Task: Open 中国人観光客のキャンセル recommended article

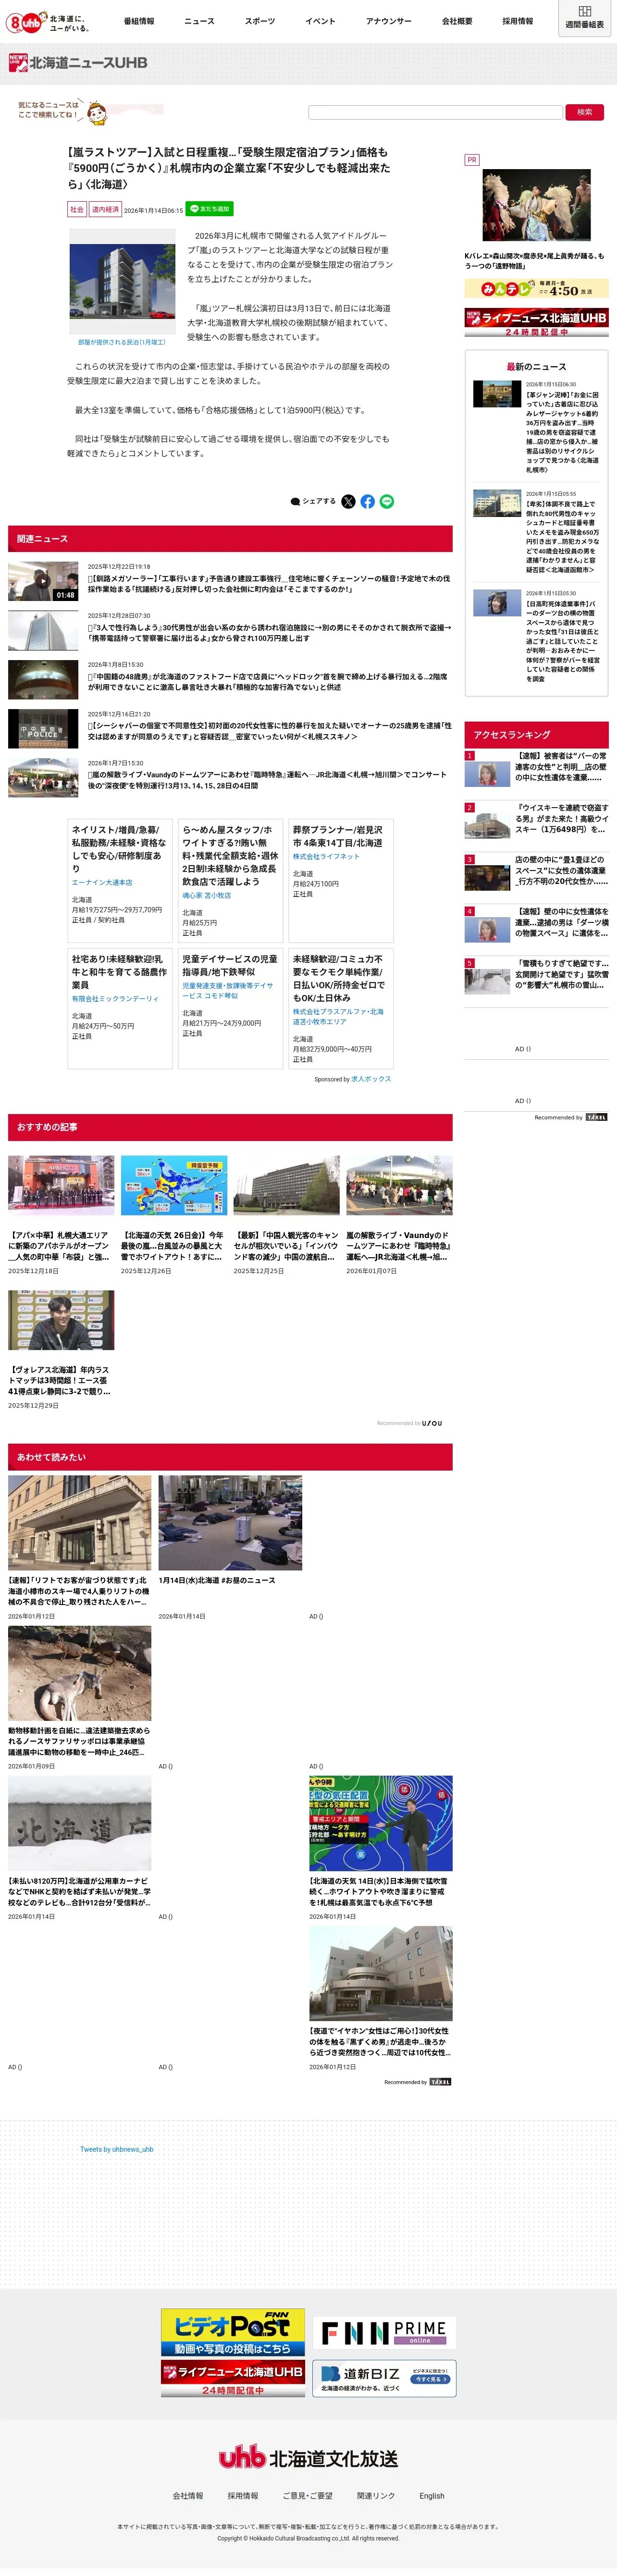Action: 287,1215
